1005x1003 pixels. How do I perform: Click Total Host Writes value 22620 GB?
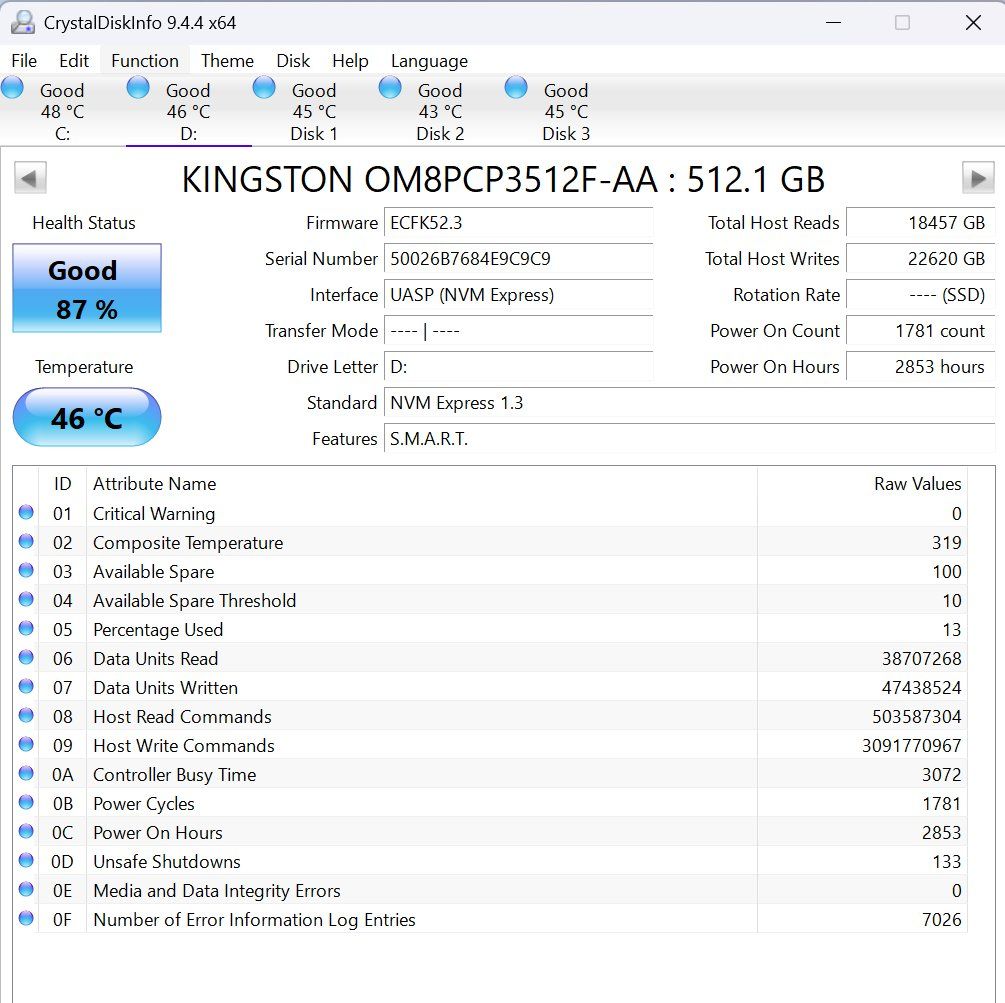[x=920, y=259]
